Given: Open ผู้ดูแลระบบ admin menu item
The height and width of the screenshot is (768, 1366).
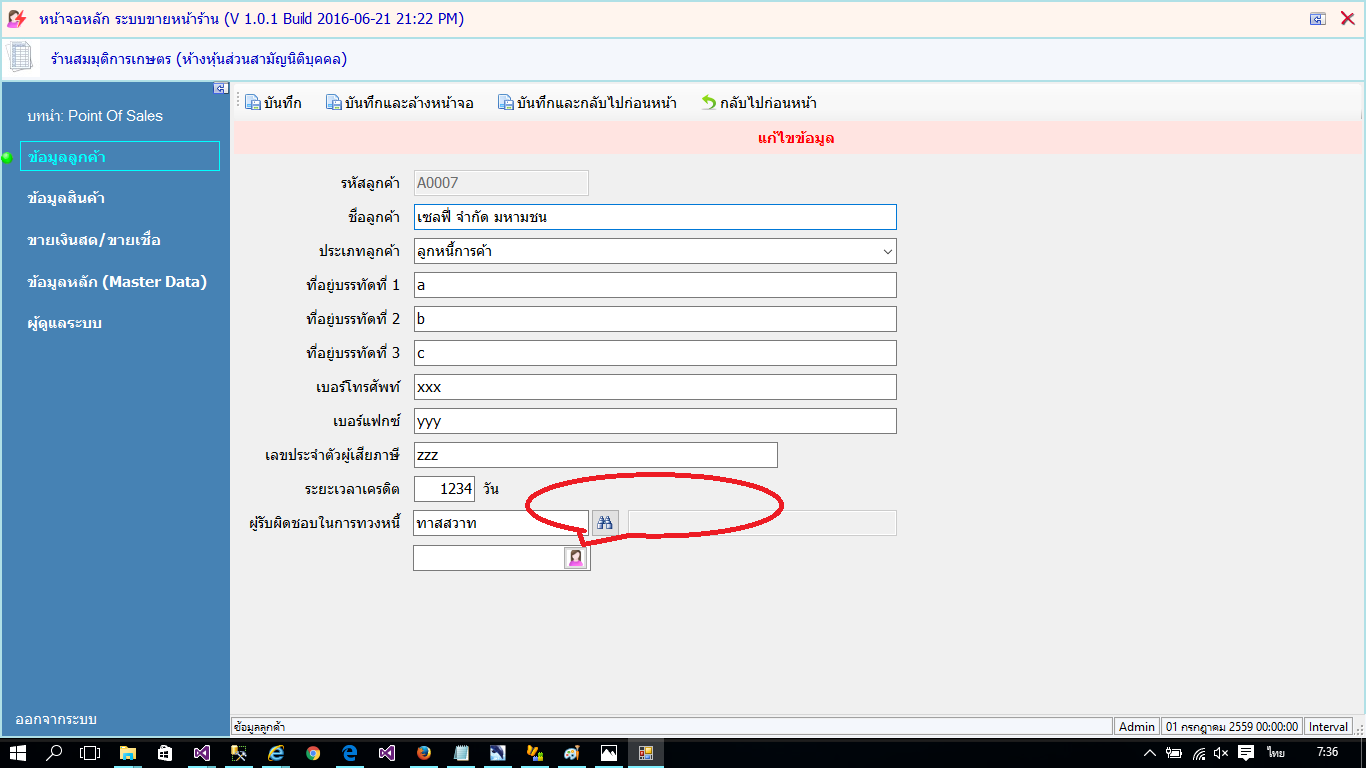Looking at the screenshot, I should (x=65, y=323).
